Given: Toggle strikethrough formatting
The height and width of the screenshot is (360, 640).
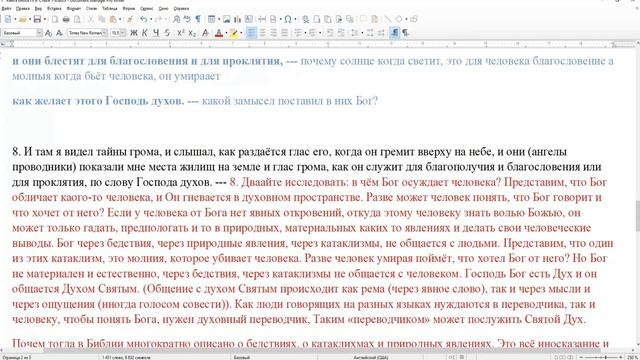Looking at the screenshot, I should click(x=167, y=33).
